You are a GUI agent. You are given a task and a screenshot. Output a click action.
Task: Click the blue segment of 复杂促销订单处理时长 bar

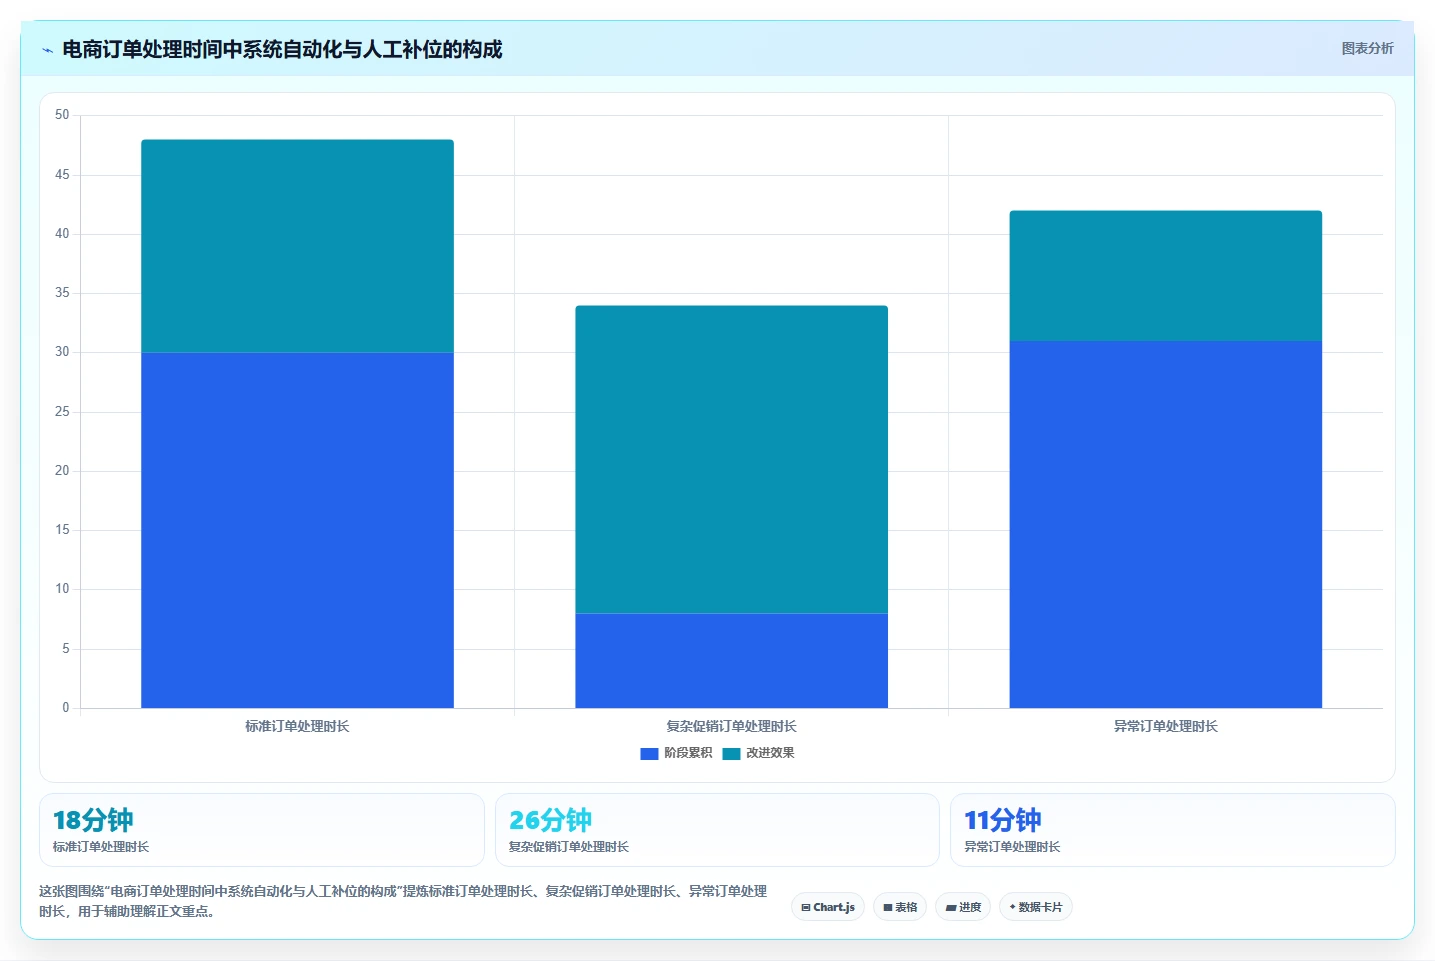point(731,661)
